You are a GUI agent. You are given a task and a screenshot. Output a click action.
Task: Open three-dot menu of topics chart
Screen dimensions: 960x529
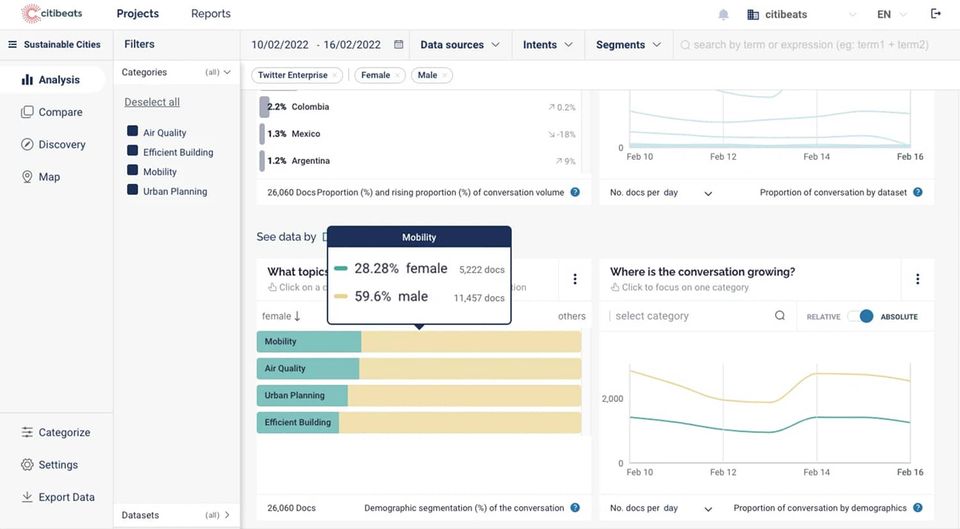[575, 279]
